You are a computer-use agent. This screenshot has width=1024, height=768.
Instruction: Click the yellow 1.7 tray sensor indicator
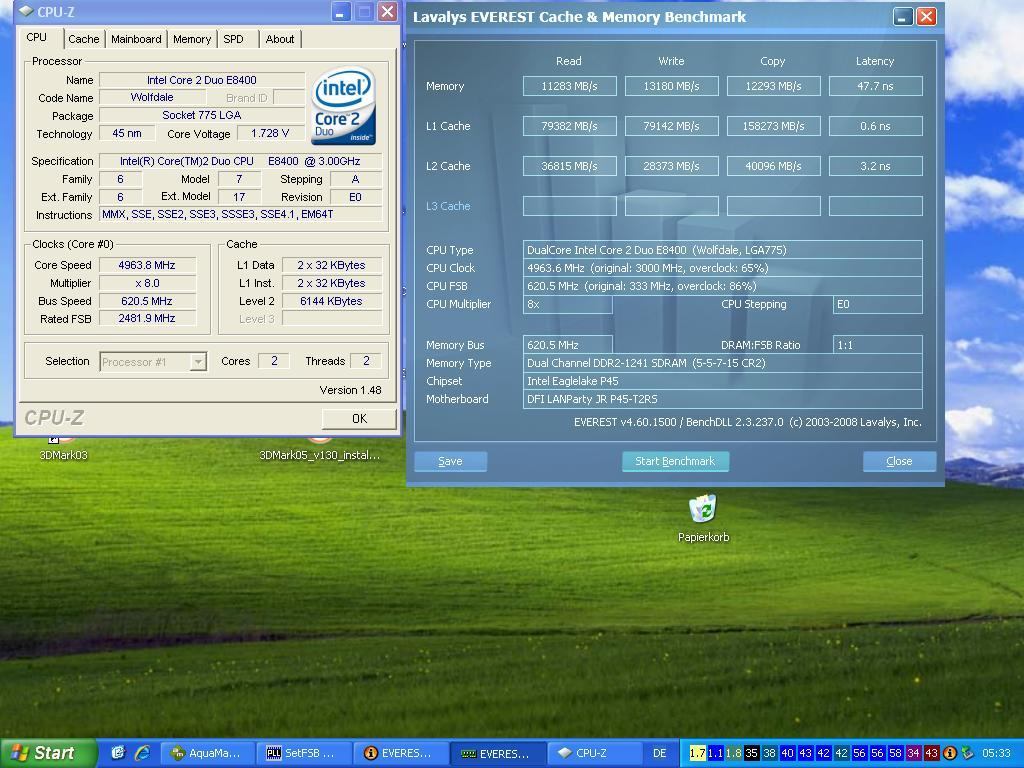697,753
